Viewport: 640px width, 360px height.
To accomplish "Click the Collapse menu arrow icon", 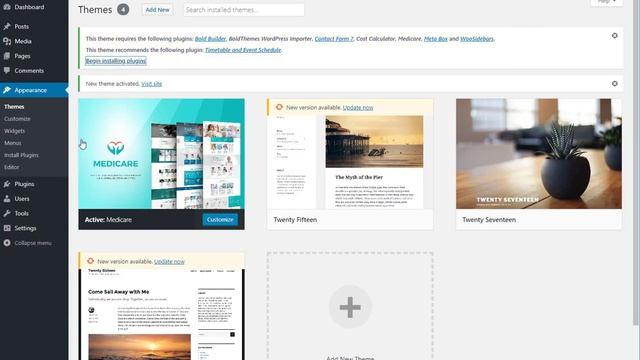I will pyautogui.click(x=7, y=243).
